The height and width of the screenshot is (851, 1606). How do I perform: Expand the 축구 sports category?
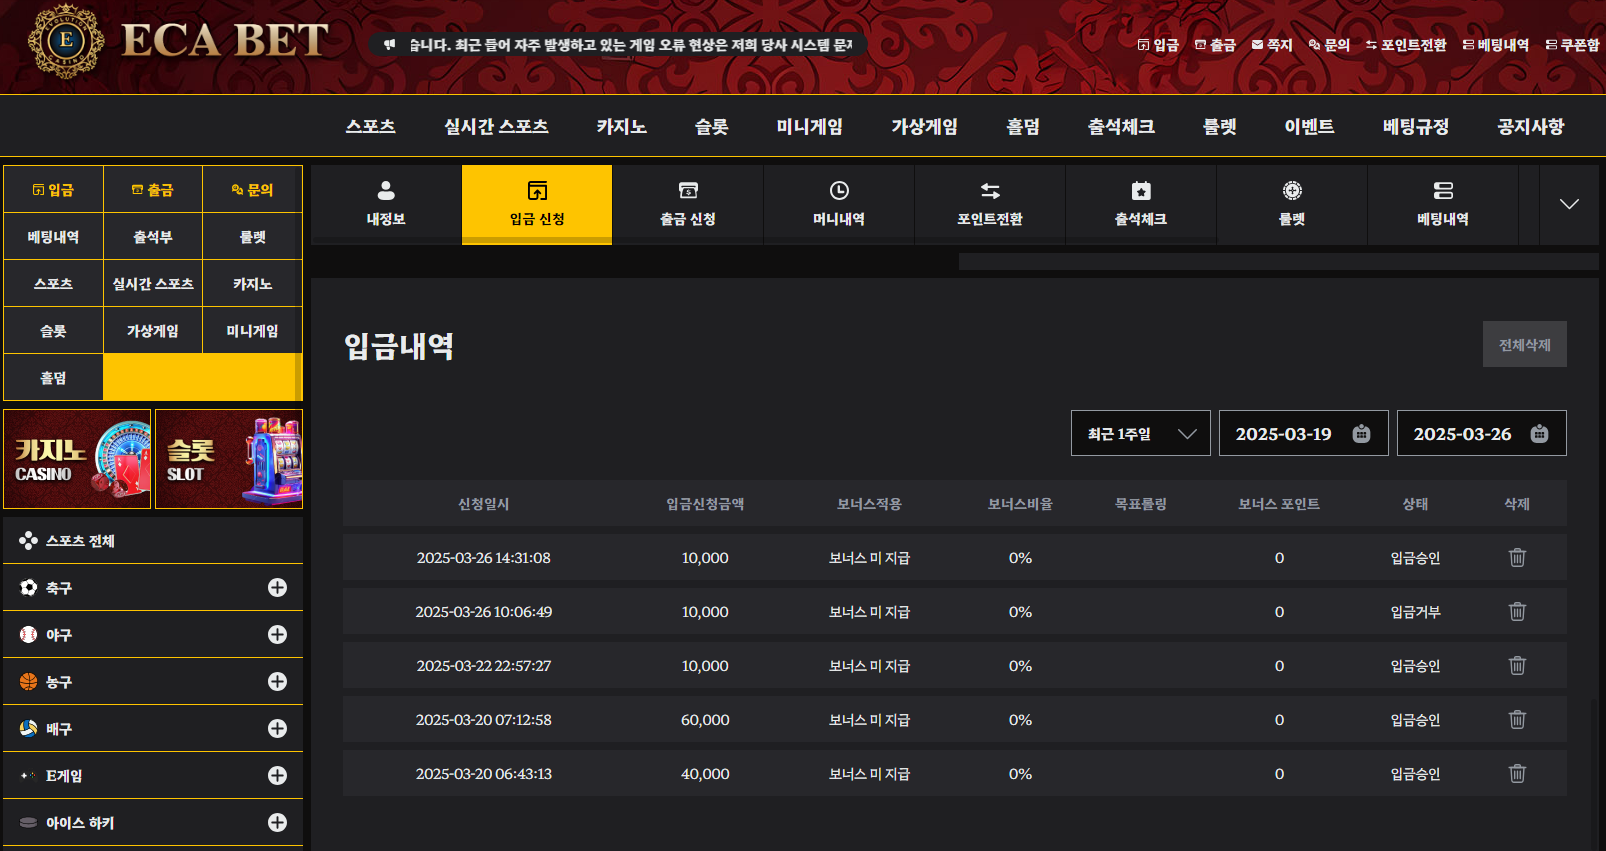[277, 588]
